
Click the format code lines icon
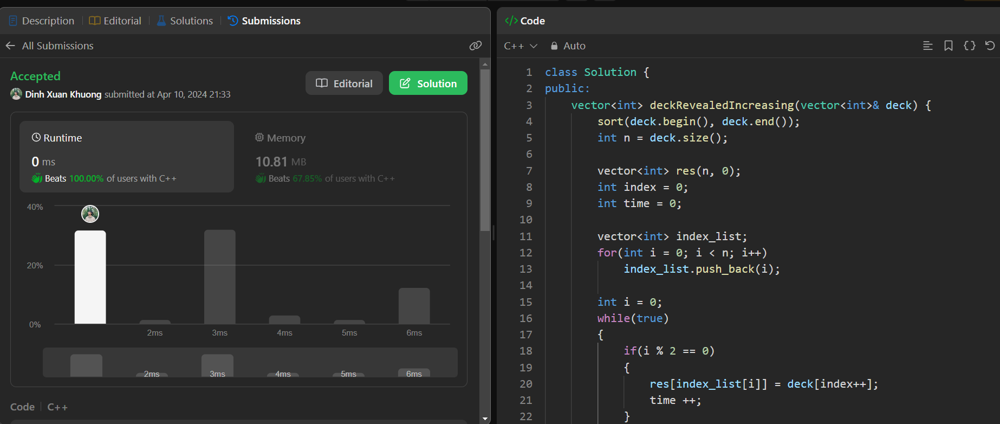coord(928,46)
